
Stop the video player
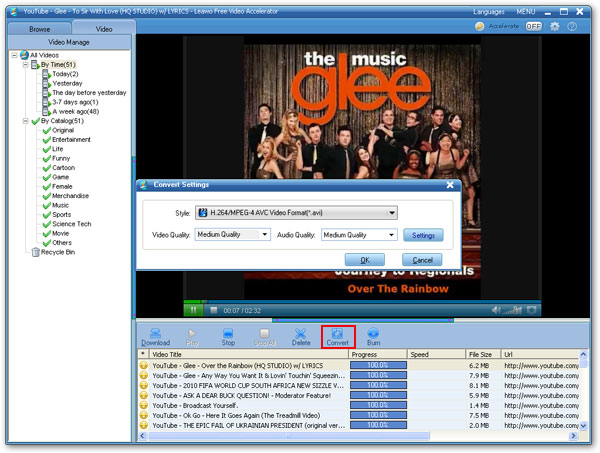click(214, 310)
